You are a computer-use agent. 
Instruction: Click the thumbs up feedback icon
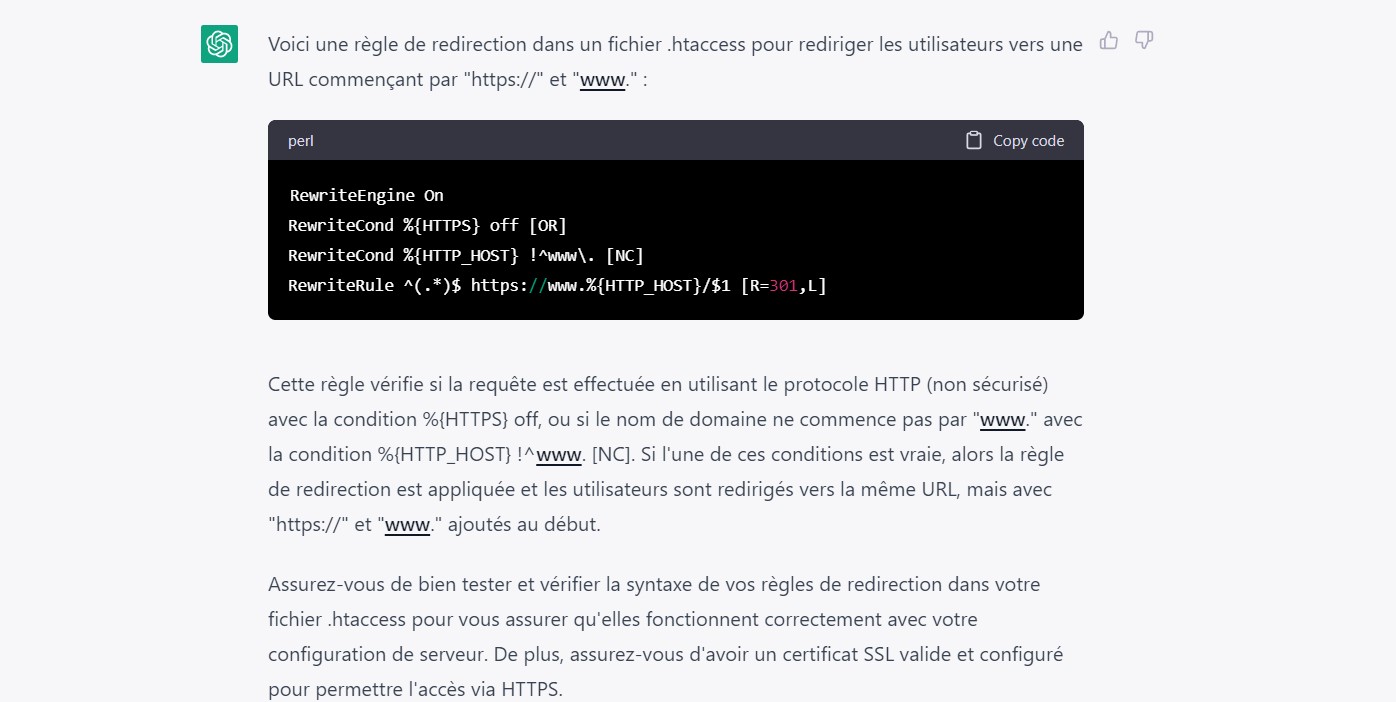(x=1108, y=40)
